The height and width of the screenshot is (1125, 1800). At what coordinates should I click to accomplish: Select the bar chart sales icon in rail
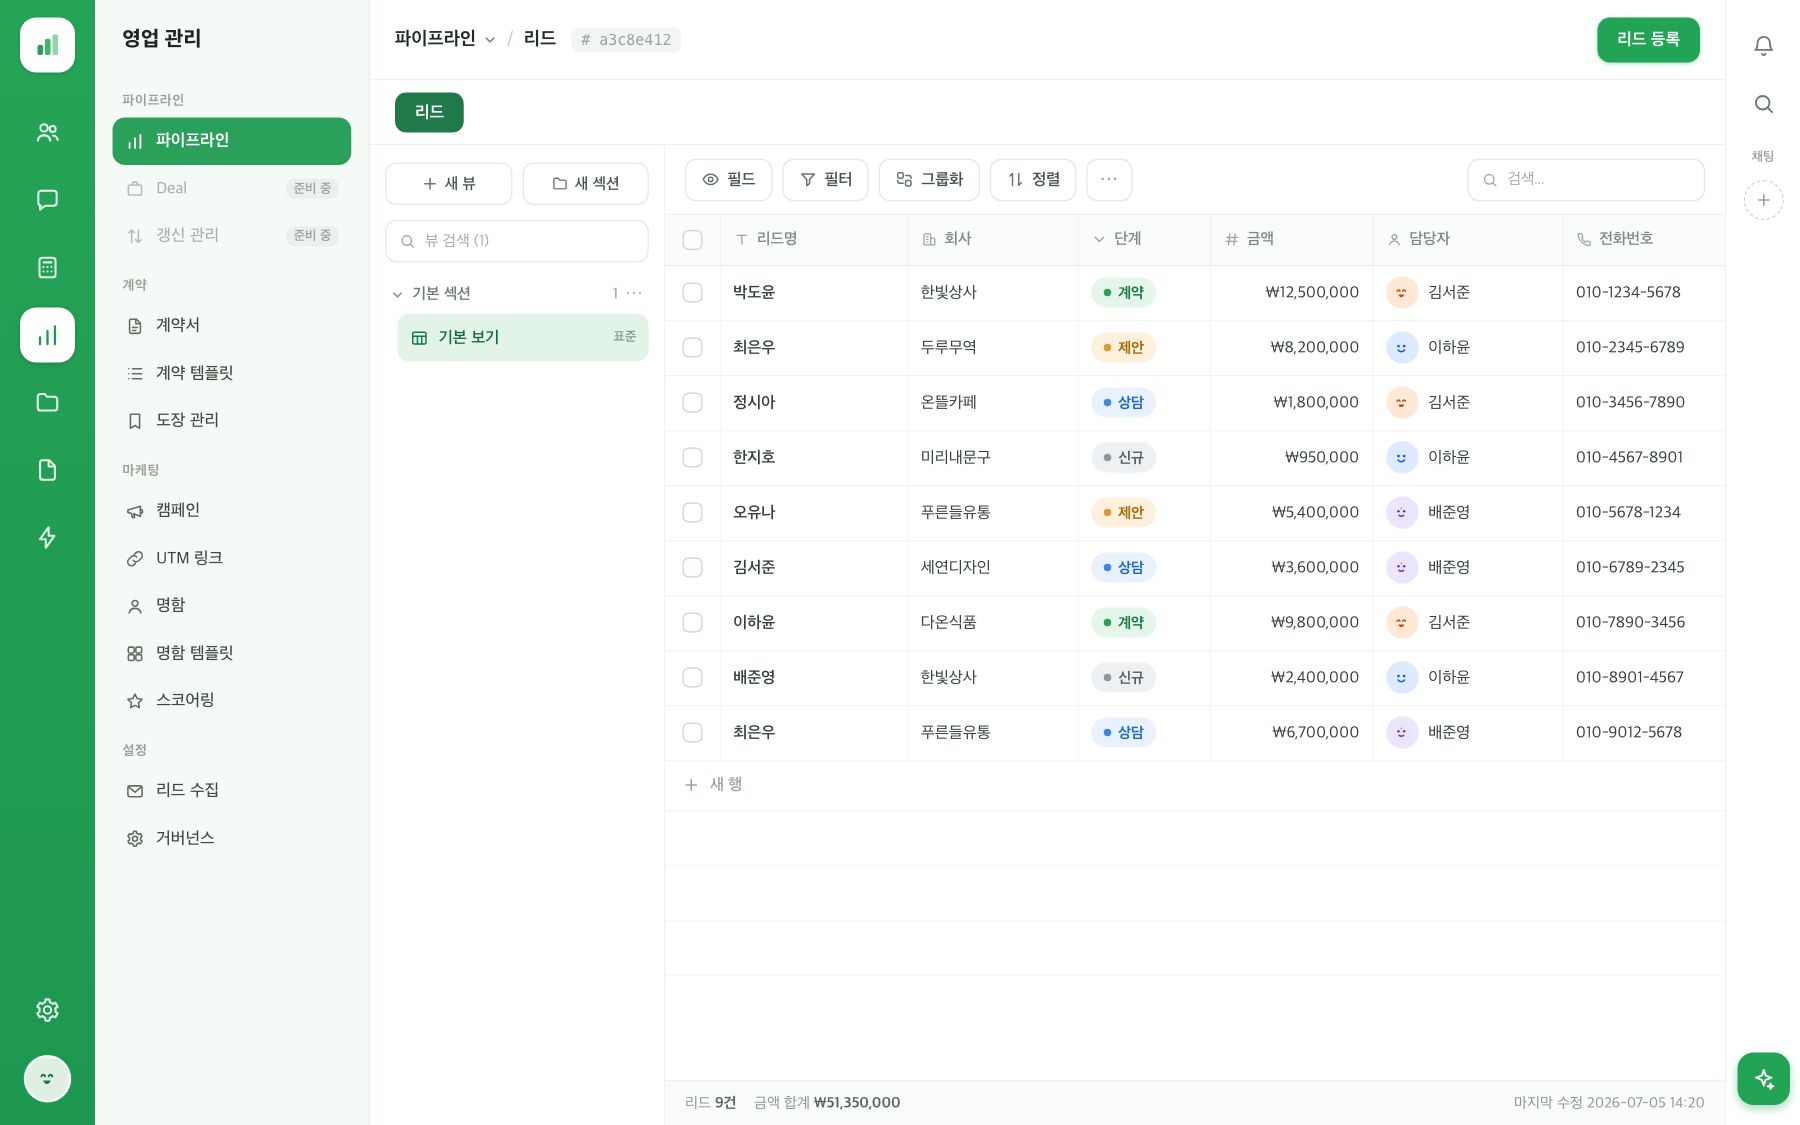[x=47, y=335]
